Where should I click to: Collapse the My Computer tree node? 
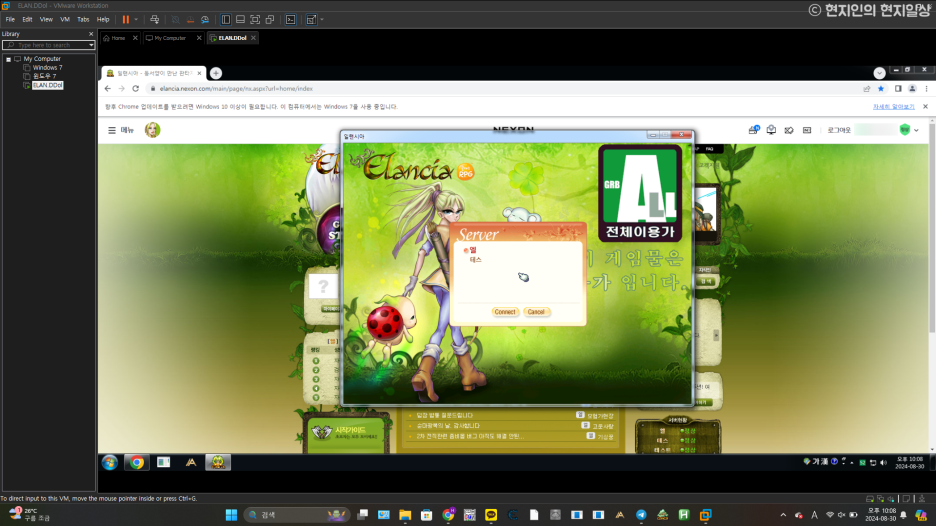8,59
